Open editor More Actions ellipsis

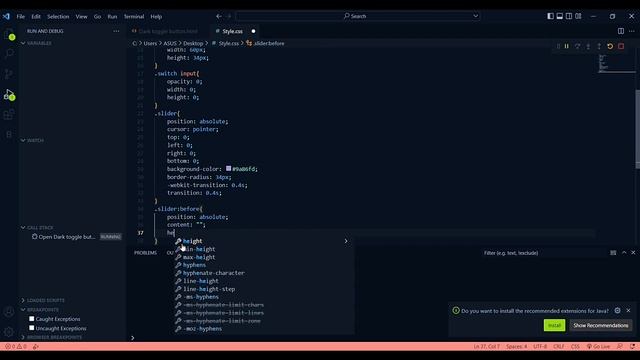click(x=631, y=31)
